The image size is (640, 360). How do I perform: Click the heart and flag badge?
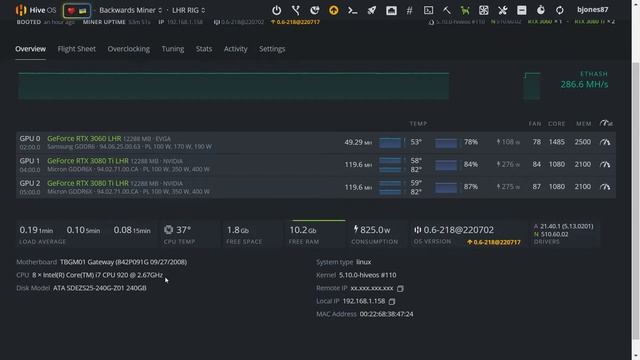pos(77,11)
